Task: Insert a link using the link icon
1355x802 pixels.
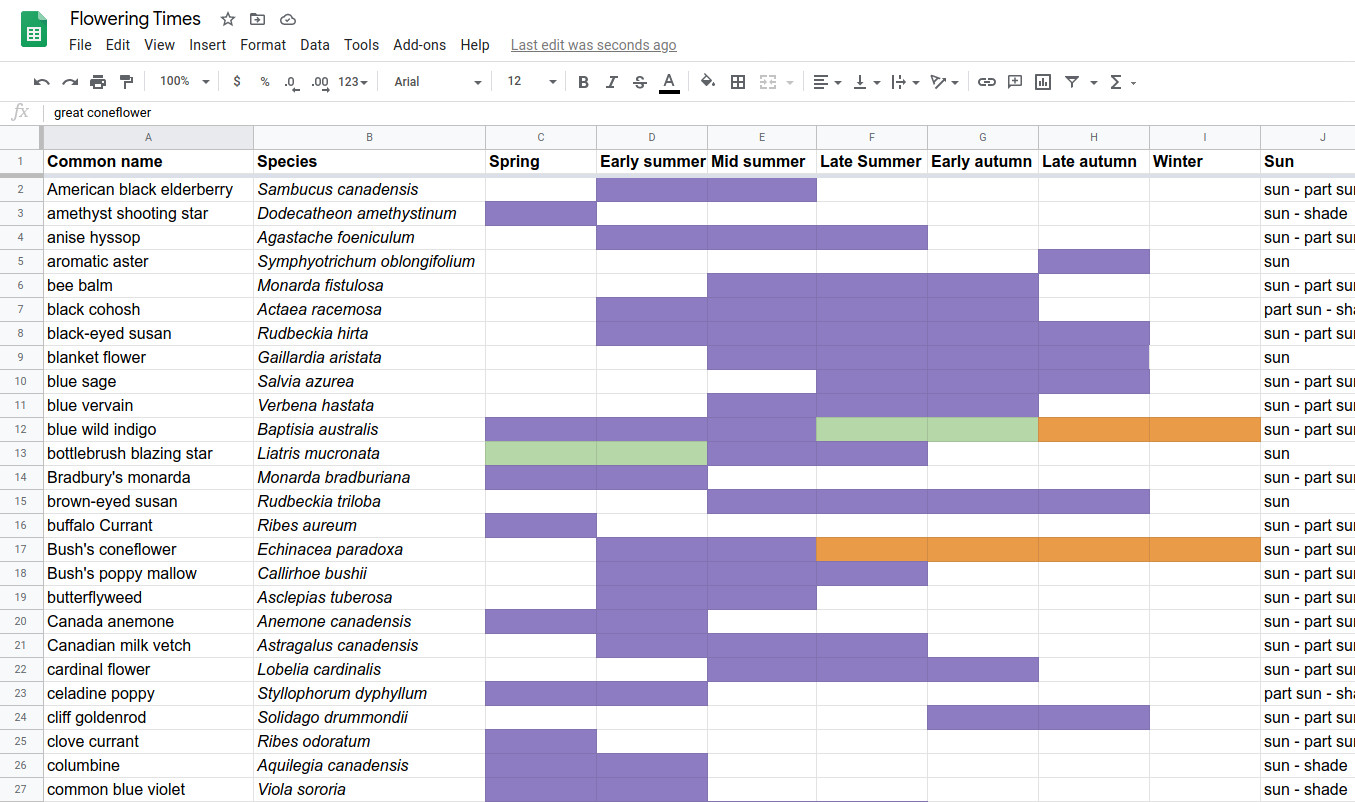Action: click(987, 82)
